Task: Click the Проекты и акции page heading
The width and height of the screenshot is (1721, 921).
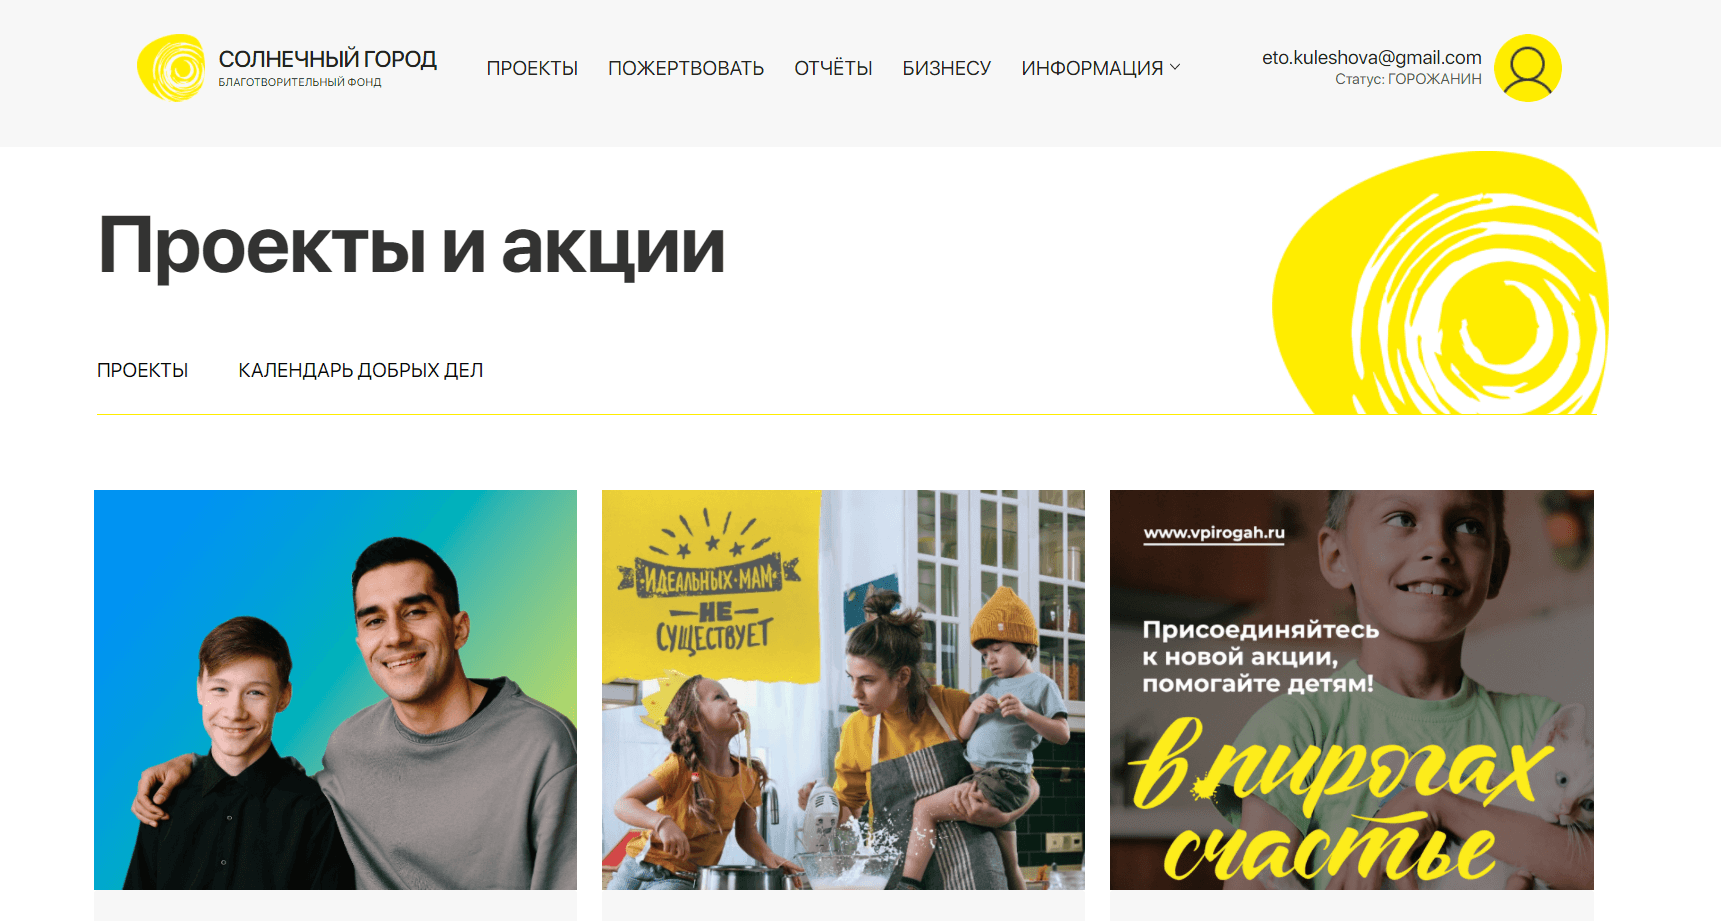Action: pos(411,246)
